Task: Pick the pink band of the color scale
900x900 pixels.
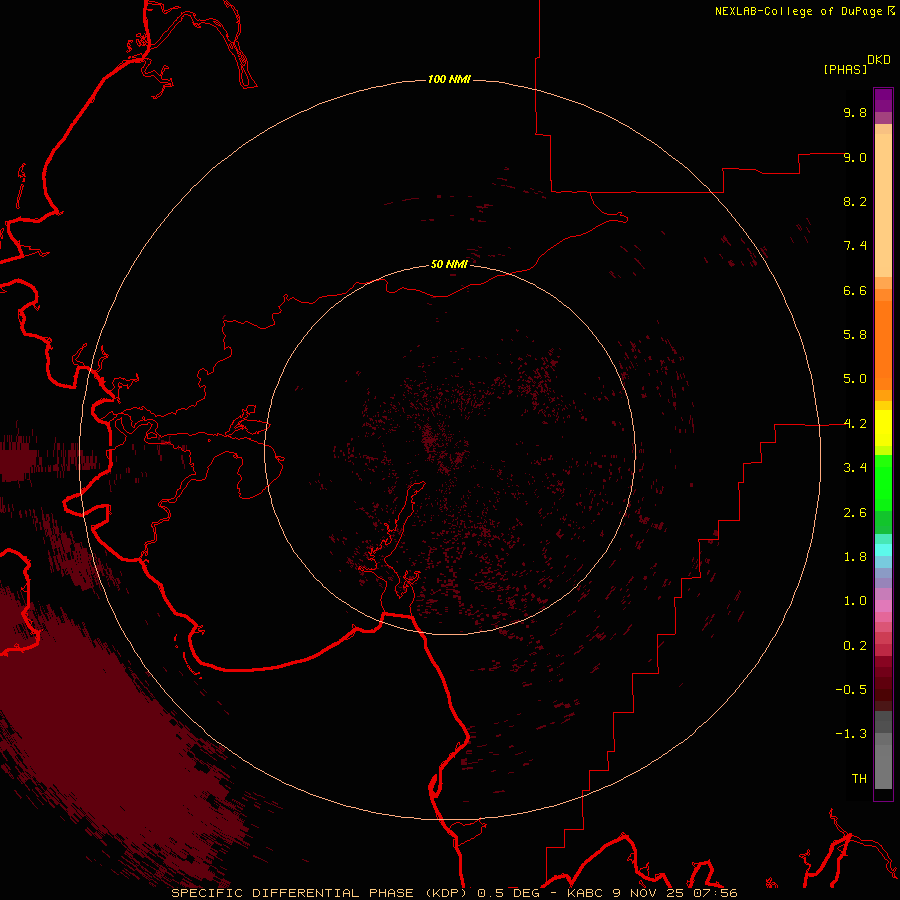Action: [883, 606]
